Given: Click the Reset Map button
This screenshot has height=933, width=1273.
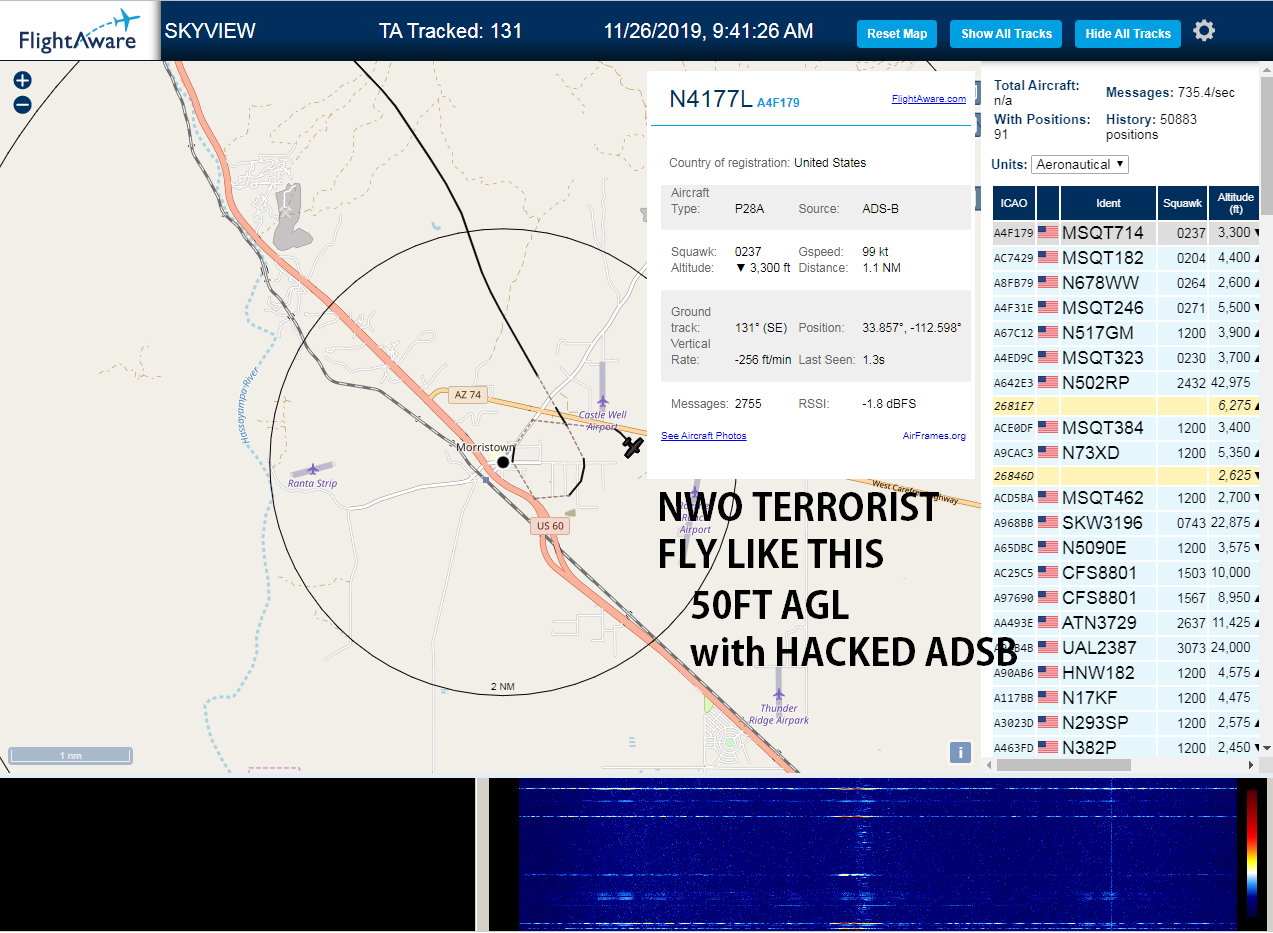Looking at the screenshot, I should (x=897, y=34).
